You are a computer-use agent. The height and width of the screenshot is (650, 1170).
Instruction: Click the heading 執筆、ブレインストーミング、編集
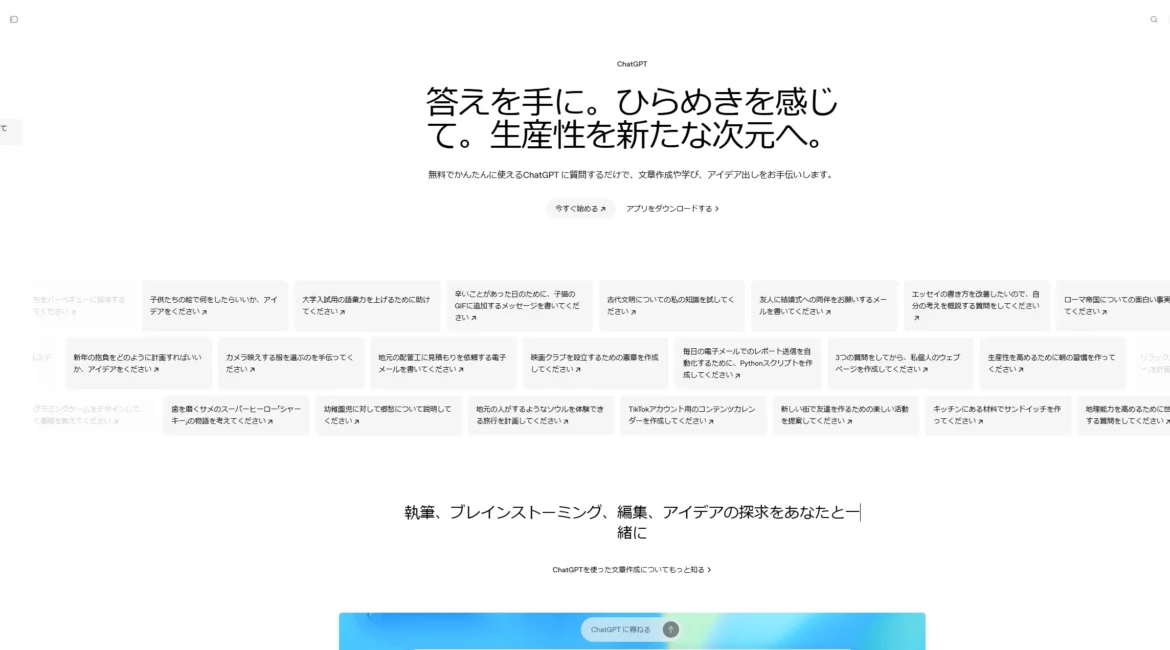tap(632, 522)
